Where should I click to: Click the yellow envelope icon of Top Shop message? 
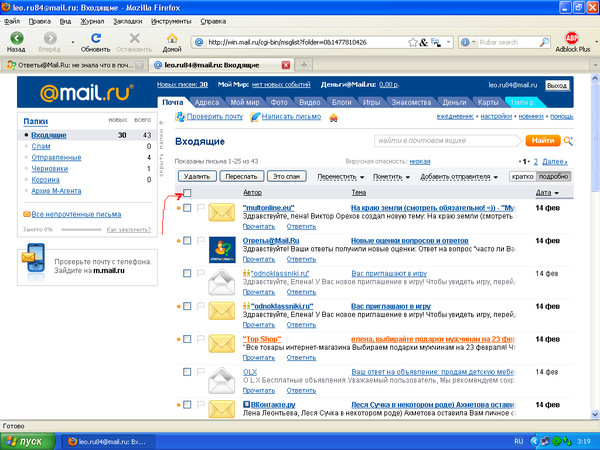[222, 343]
